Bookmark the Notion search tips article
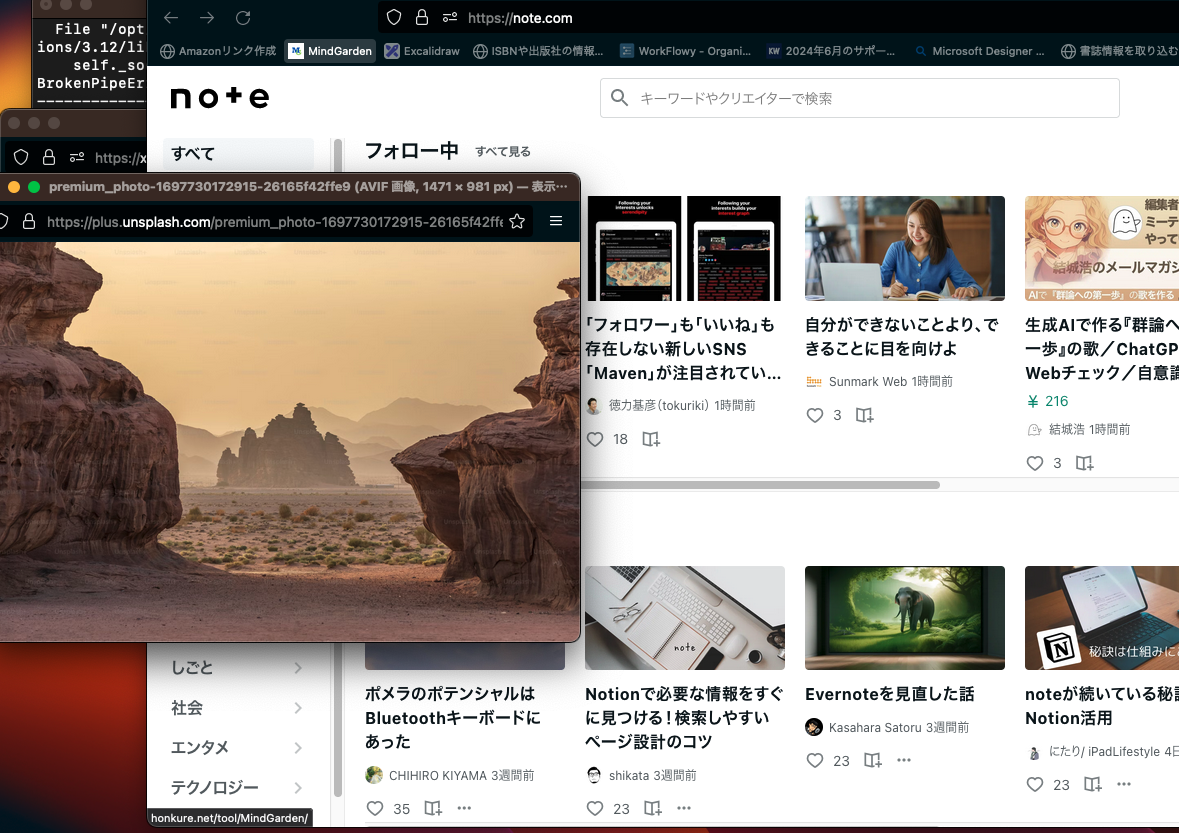 (x=651, y=808)
